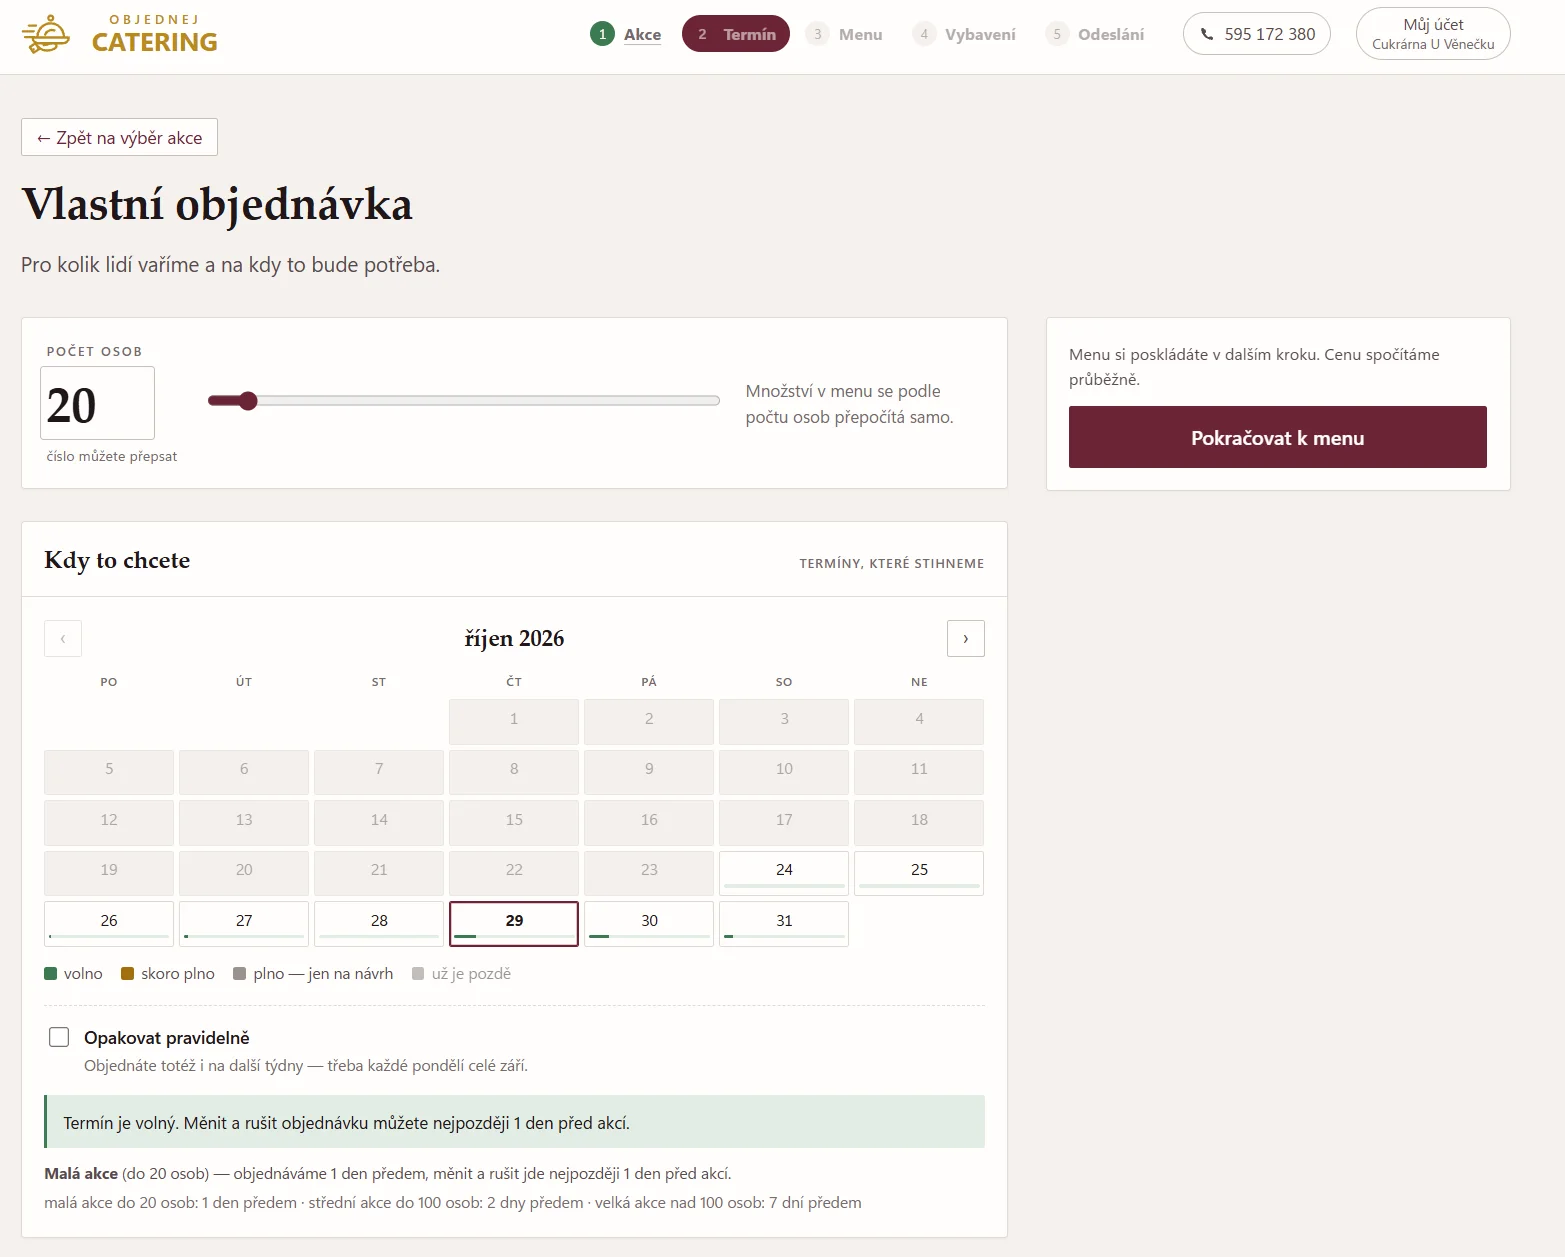
Task: Click the SO weekday column header
Action: point(784,682)
